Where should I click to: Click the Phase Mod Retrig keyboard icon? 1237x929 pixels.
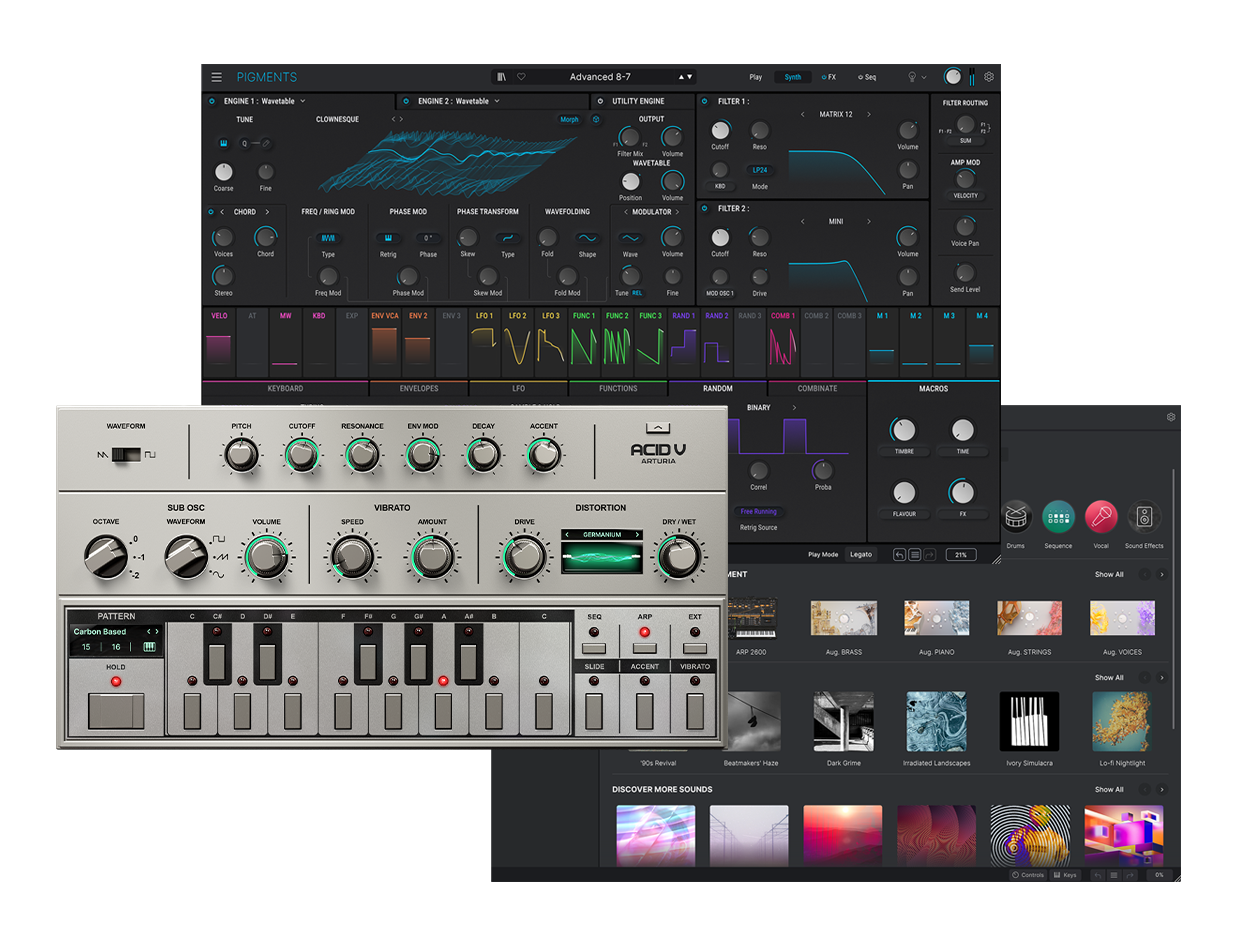[388, 239]
